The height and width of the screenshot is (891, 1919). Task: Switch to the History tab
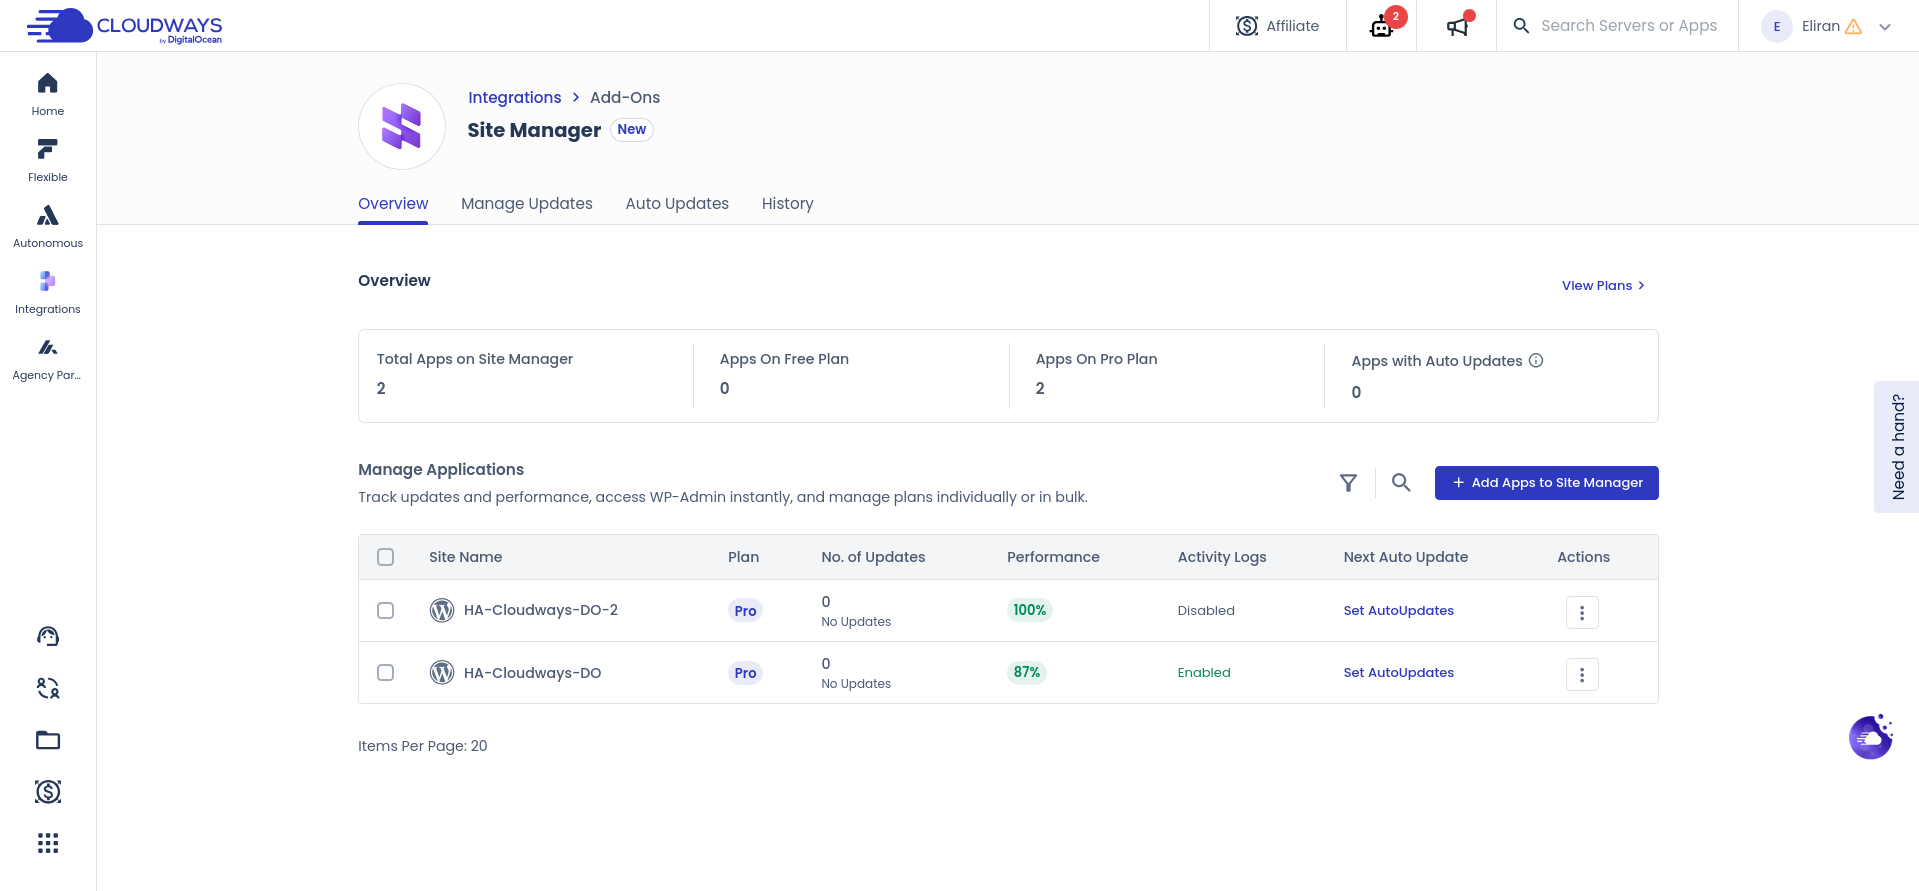coord(788,204)
